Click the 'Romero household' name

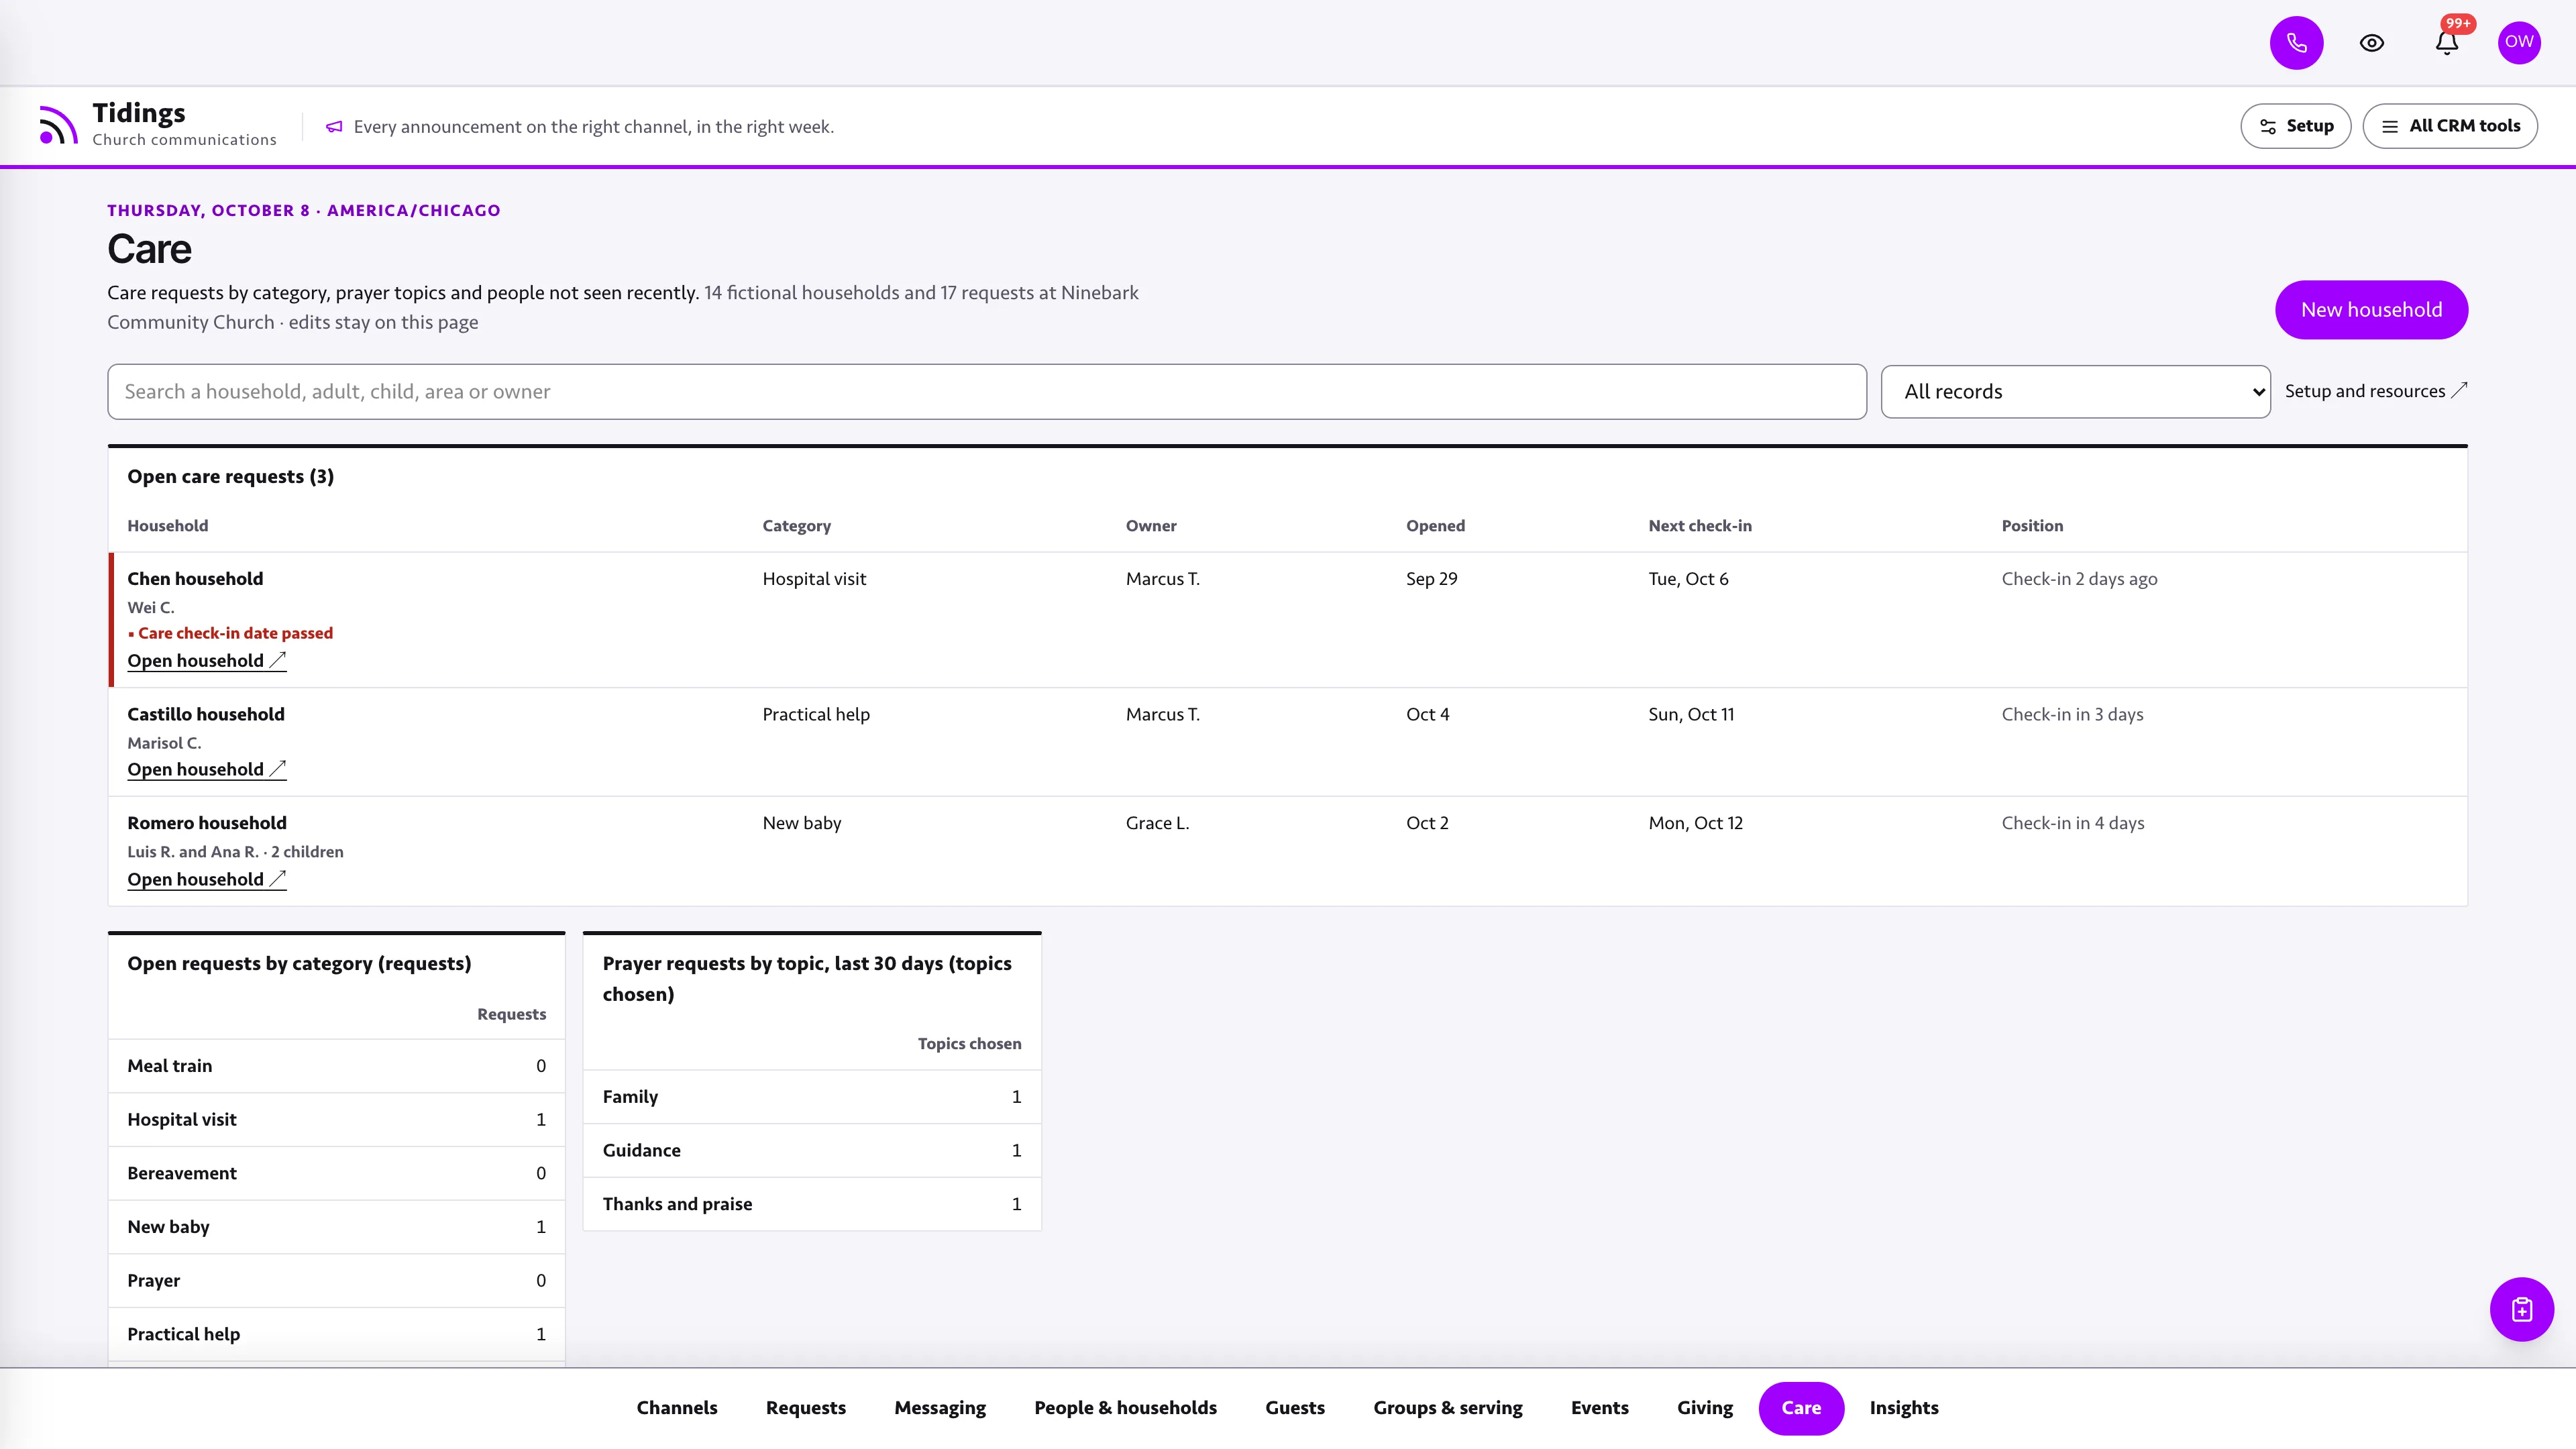(207, 823)
